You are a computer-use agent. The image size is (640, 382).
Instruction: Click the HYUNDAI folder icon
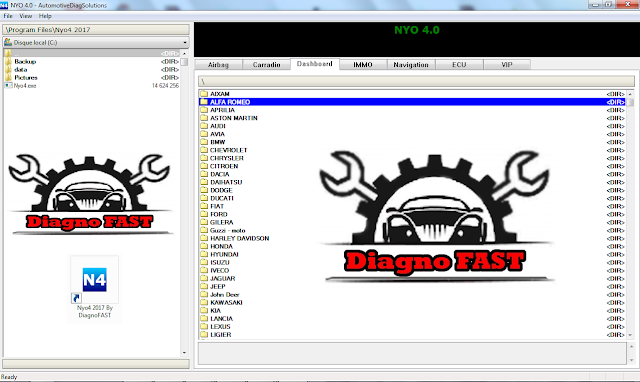(204, 254)
